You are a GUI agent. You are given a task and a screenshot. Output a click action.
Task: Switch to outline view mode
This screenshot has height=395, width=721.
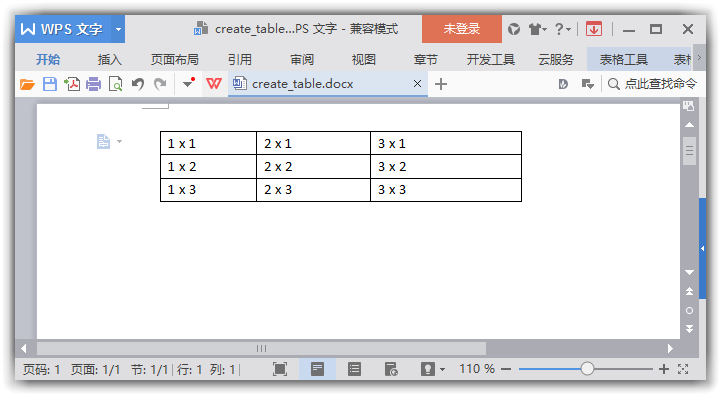(x=354, y=369)
